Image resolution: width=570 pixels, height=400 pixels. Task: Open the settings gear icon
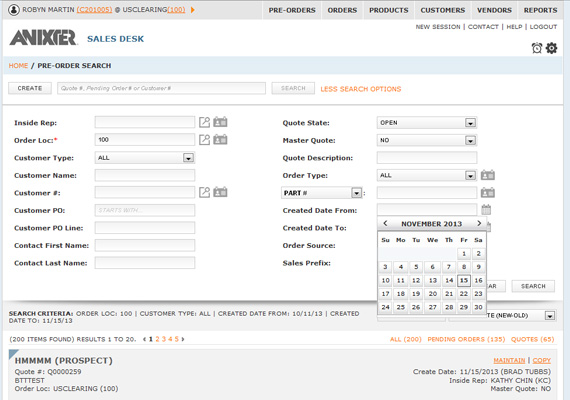551,48
